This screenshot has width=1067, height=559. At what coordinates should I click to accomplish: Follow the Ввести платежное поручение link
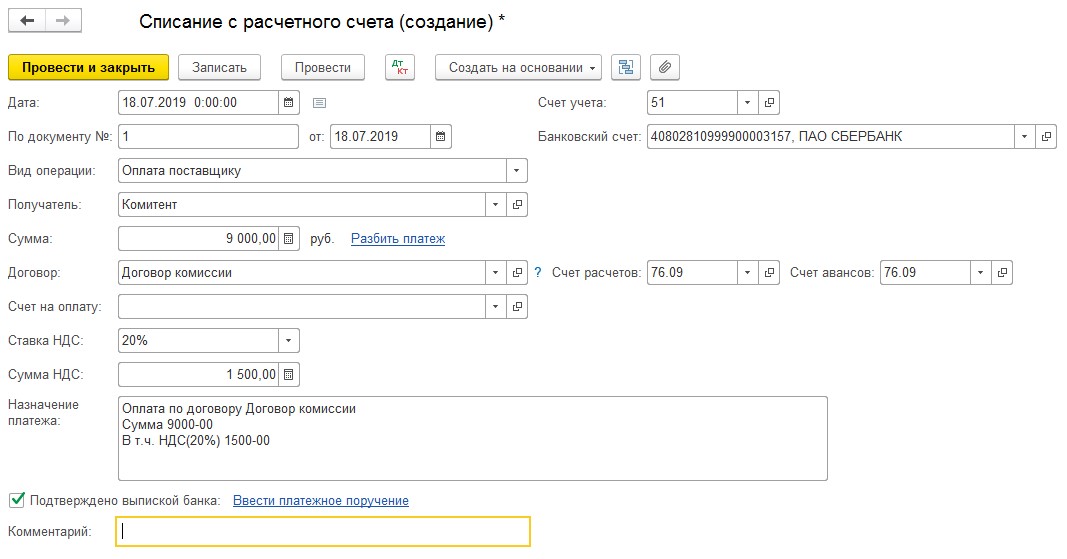pos(320,500)
